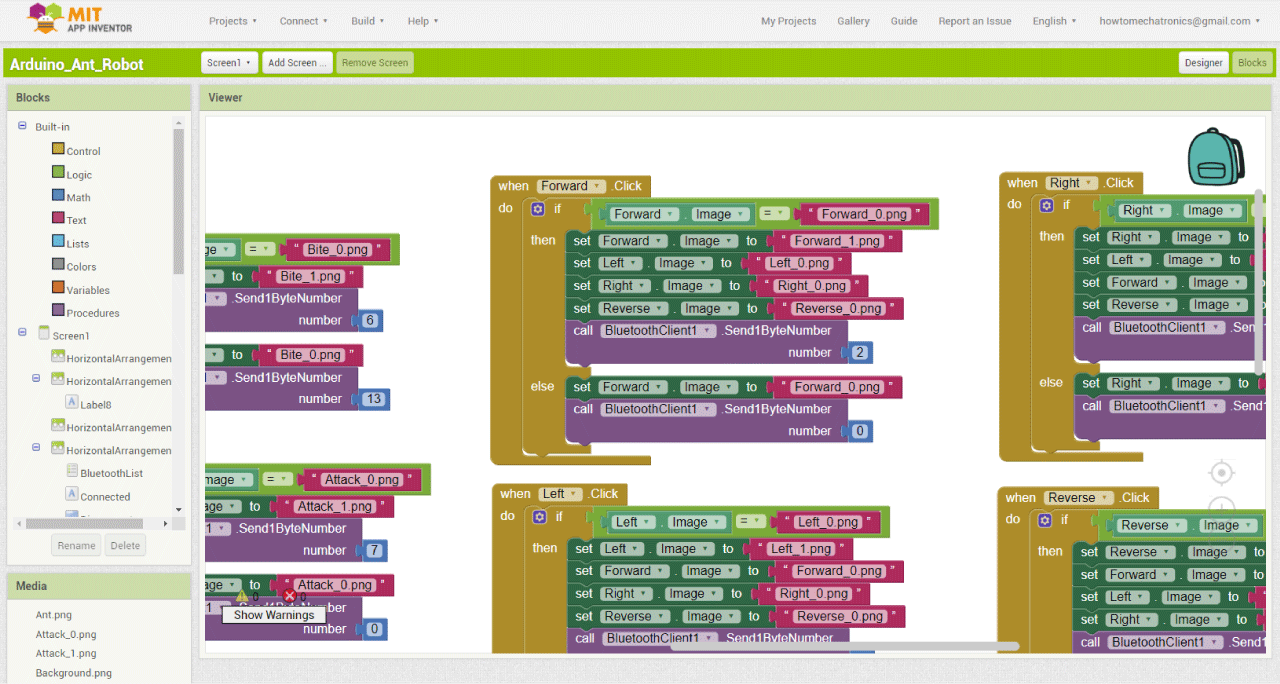Click the MIT App Inventor logo

tap(78, 19)
